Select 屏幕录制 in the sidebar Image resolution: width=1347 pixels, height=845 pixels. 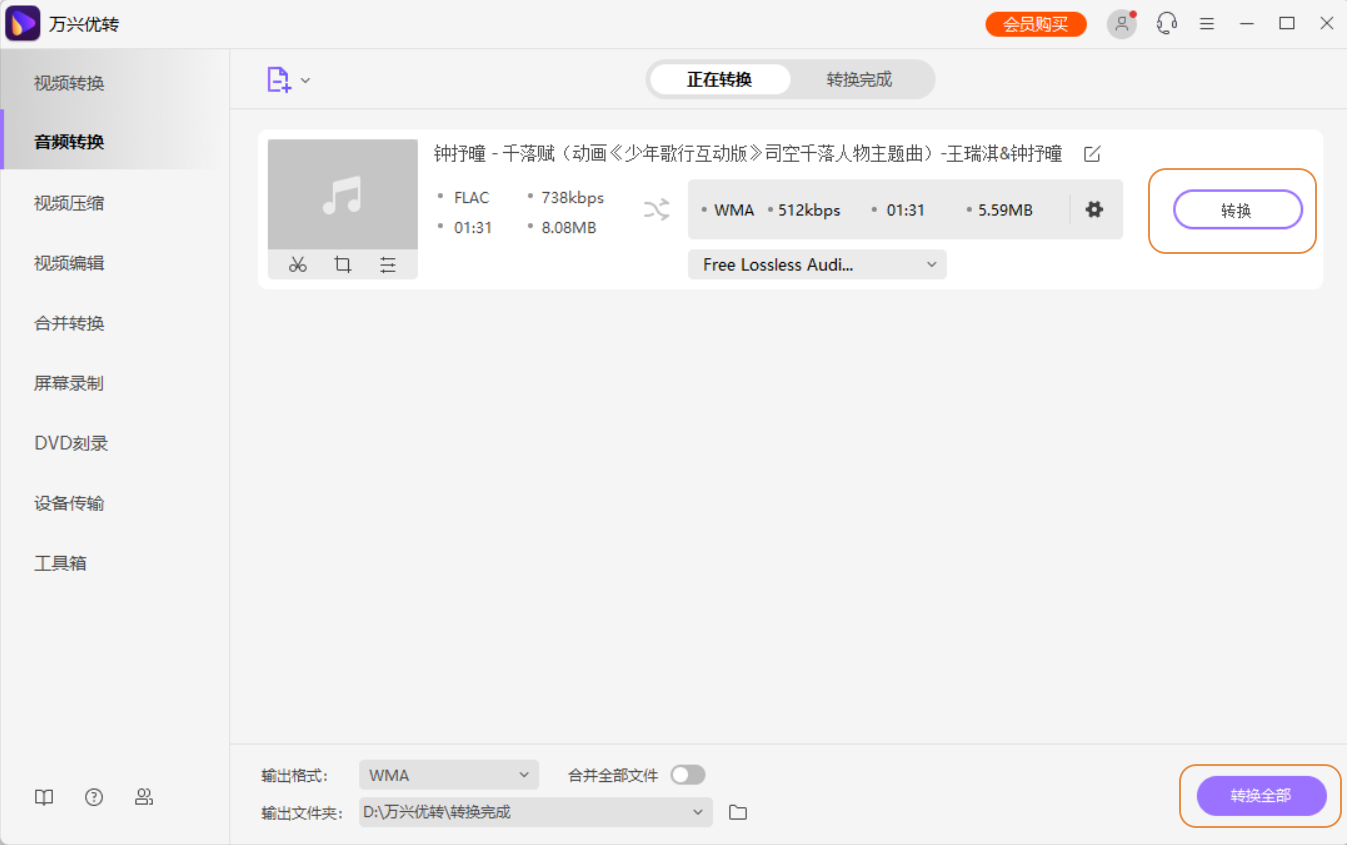click(68, 382)
